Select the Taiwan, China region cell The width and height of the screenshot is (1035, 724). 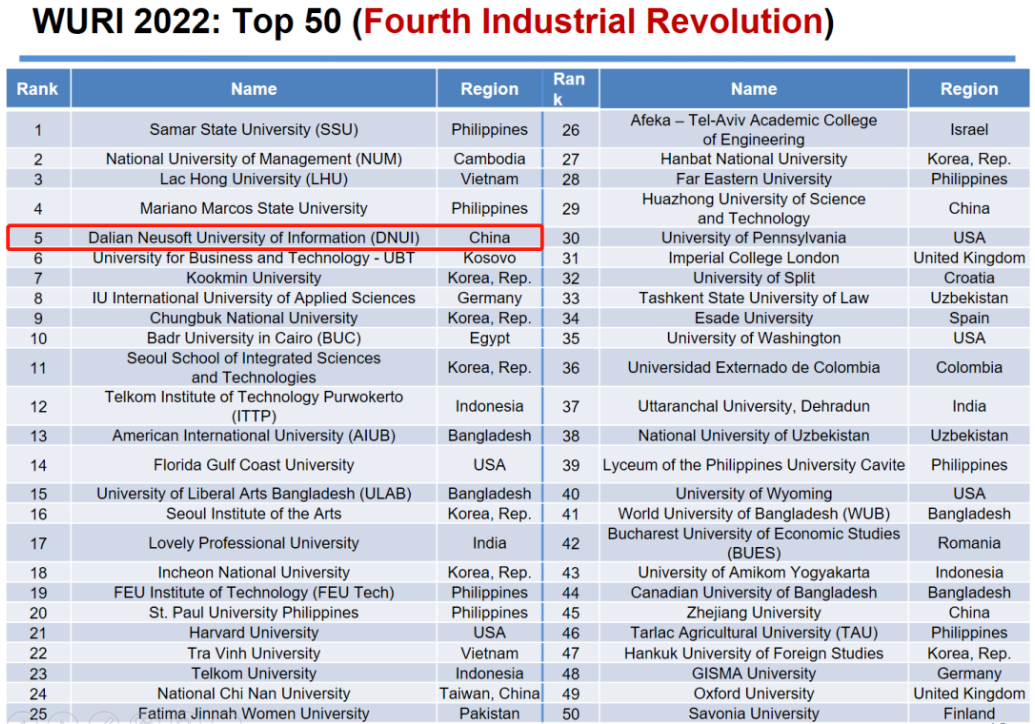click(x=489, y=693)
